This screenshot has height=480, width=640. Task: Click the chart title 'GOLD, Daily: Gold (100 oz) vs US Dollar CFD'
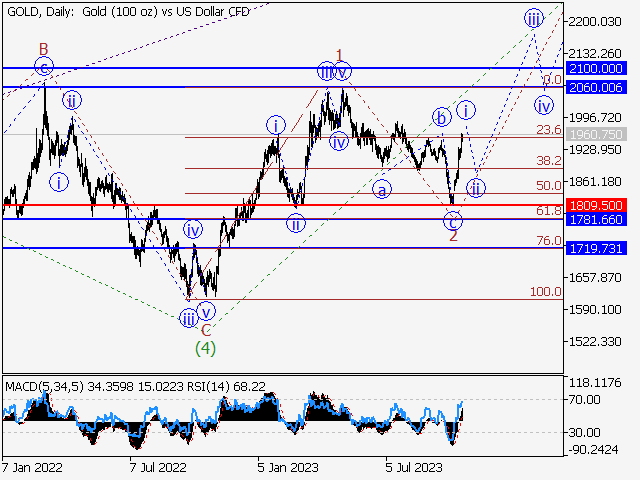pyautogui.click(x=128, y=11)
